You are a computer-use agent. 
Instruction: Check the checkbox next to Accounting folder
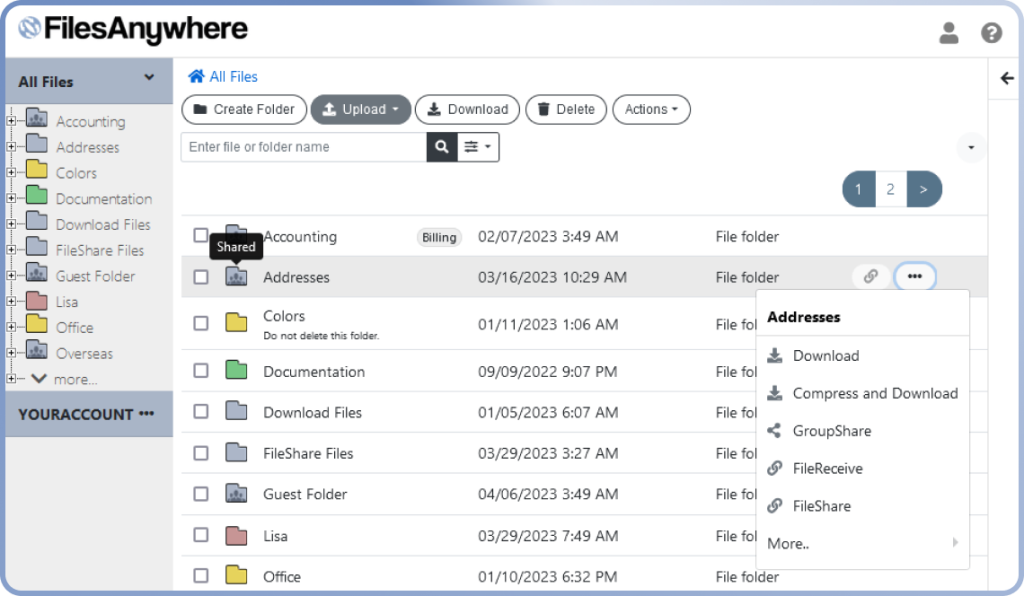coord(200,236)
